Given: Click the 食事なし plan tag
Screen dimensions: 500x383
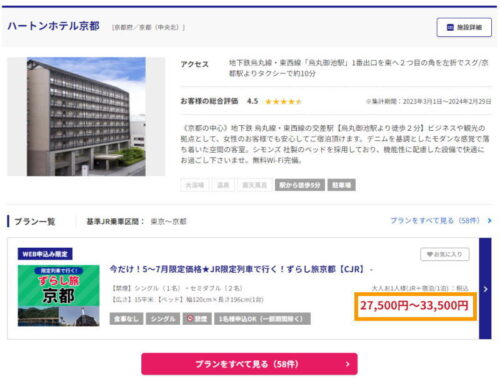Looking at the screenshot, I should click(x=126, y=319).
